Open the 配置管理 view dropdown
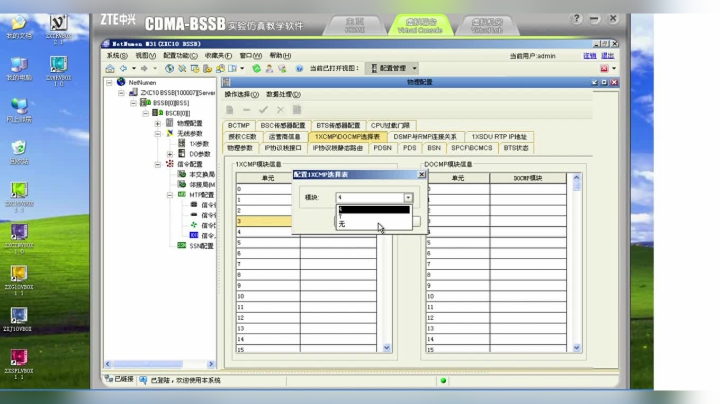Viewport: 720px width, 404px height. coord(414,68)
